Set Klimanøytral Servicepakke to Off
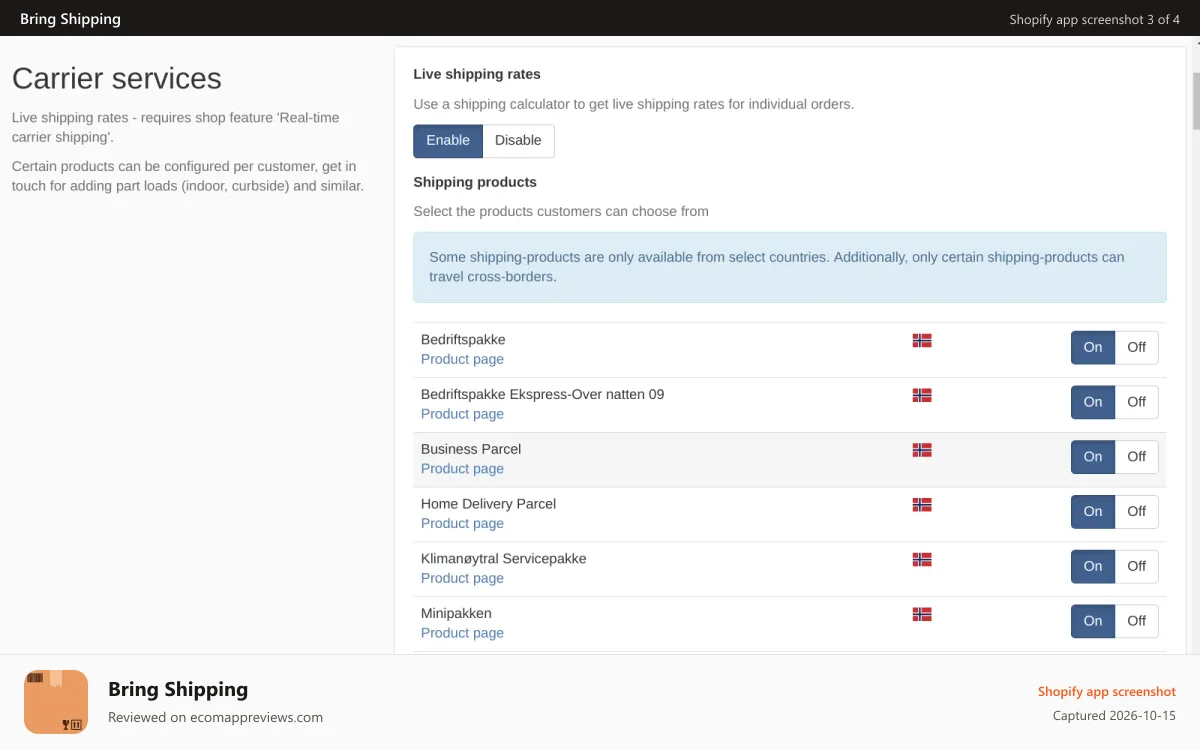 point(1137,566)
